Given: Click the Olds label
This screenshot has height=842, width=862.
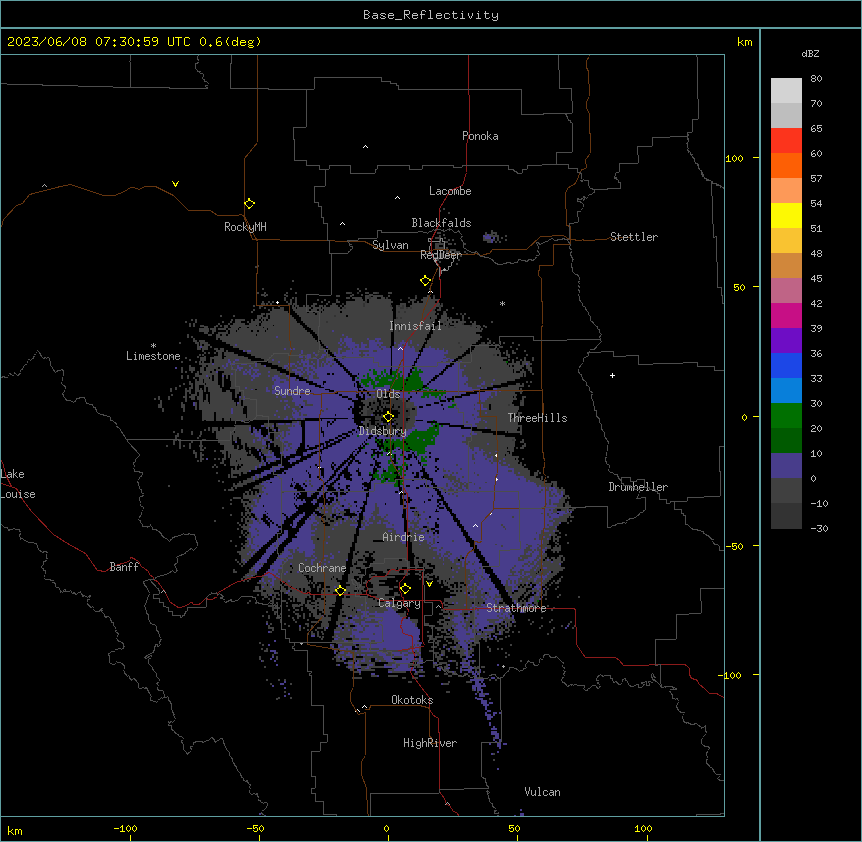Looking at the screenshot, I should point(388,394).
